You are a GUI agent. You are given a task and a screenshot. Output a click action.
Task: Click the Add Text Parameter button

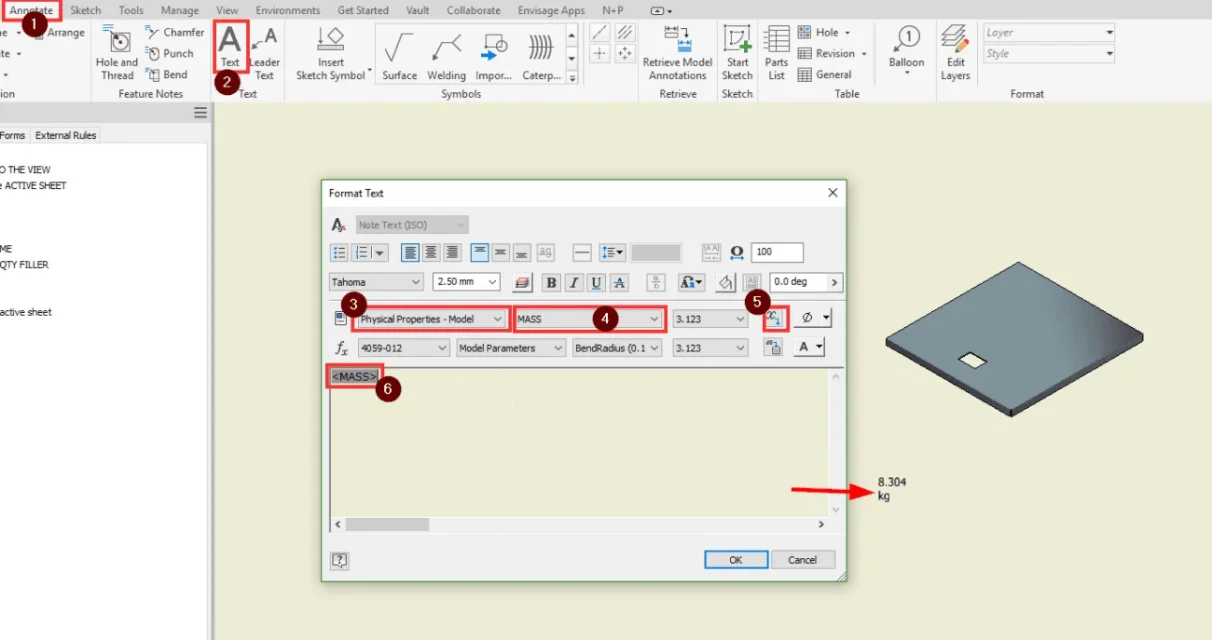[775, 319]
